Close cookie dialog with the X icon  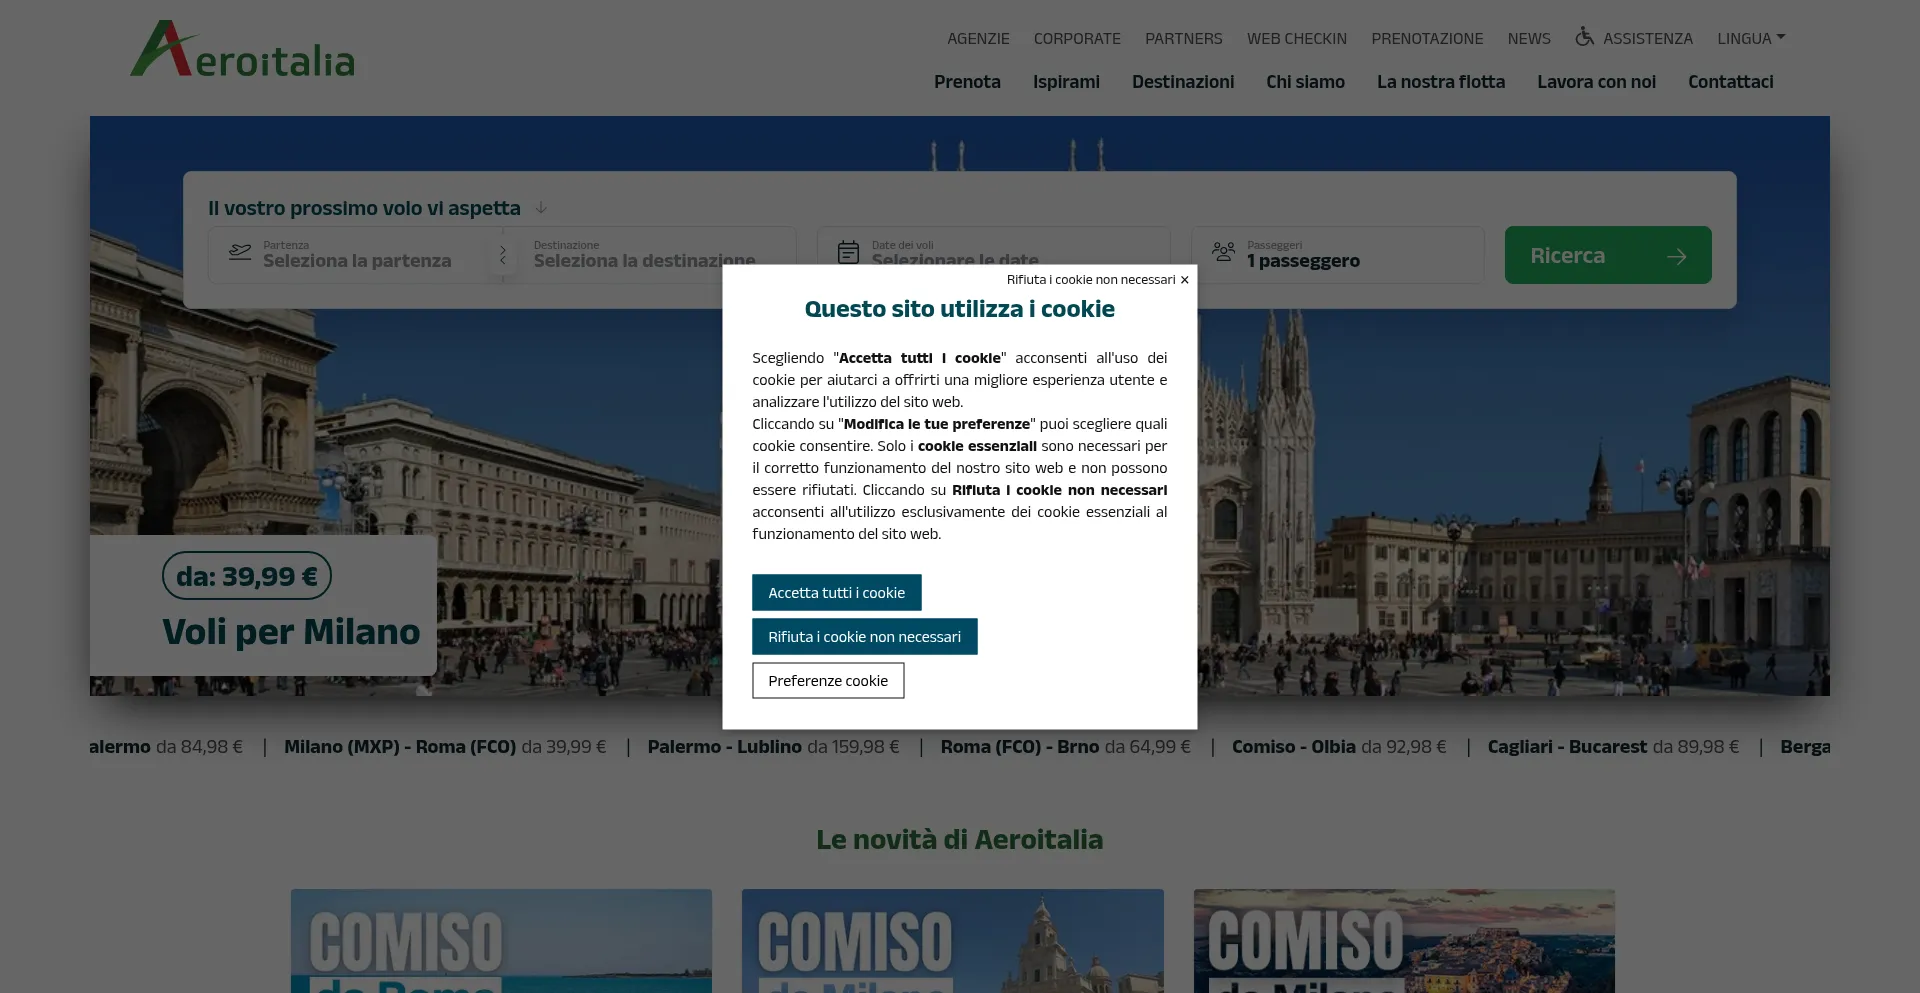(1184, 280)
